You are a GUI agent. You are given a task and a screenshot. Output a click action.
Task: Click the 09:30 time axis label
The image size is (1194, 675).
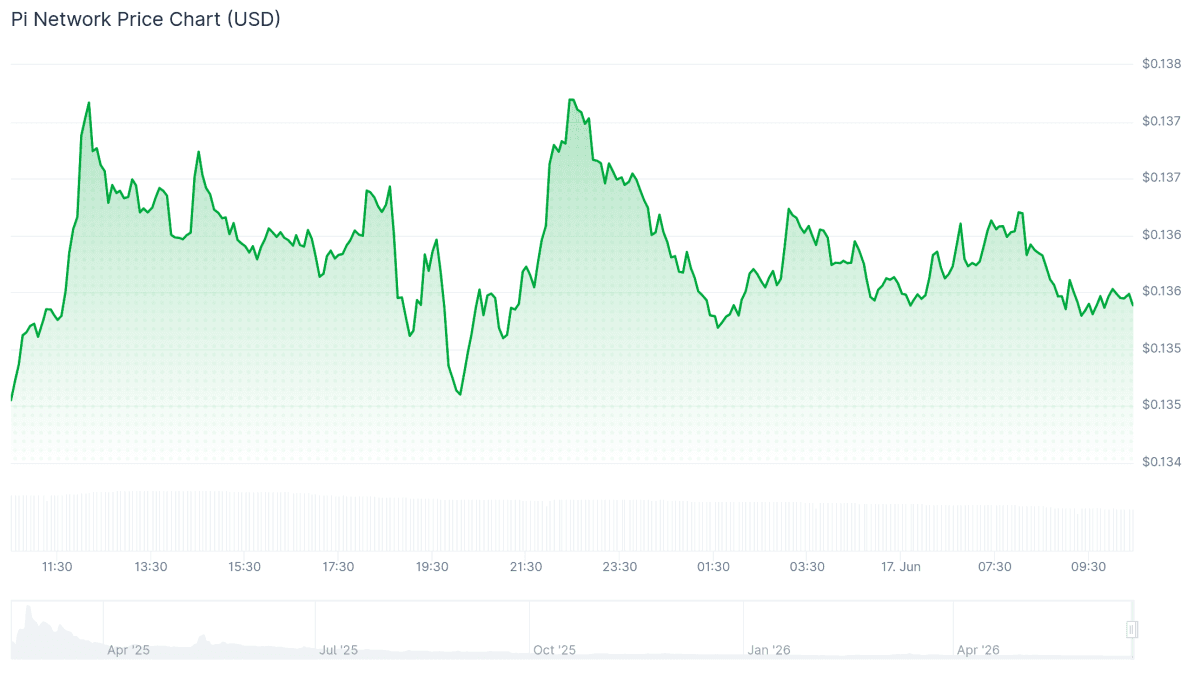[1088, 567]
